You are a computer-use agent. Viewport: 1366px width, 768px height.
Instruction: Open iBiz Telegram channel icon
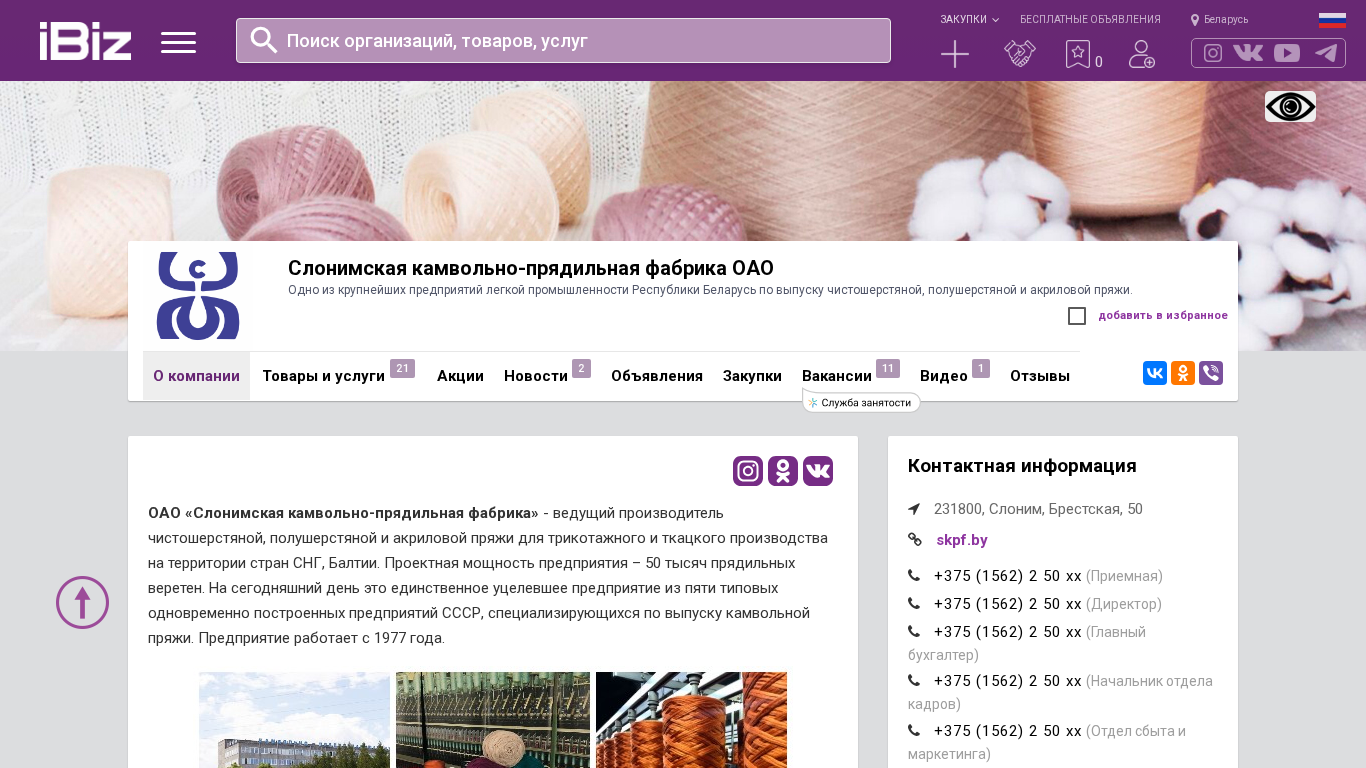click(1326, 53)
